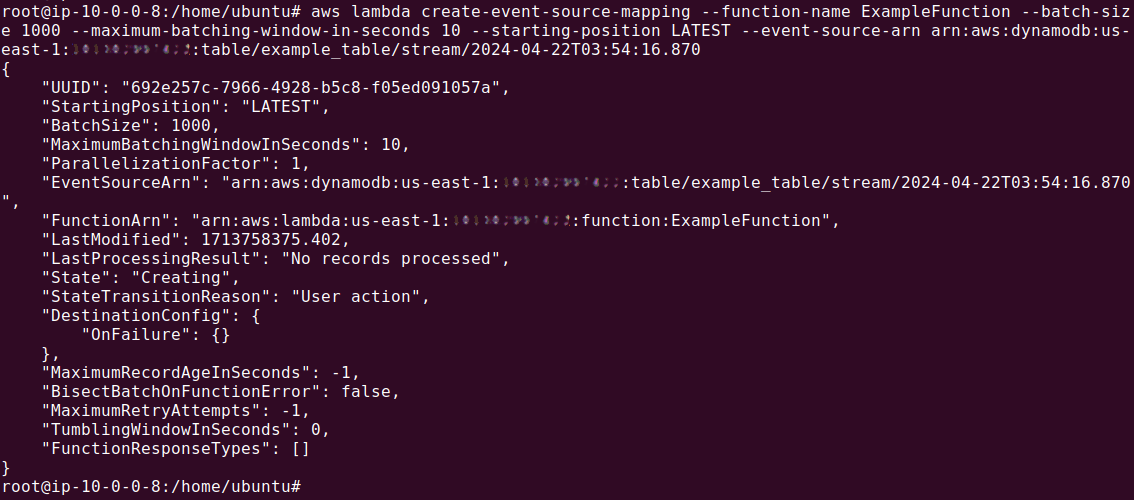1134x500 pixels.
Task: Select the MaximumBatchingWindowInSeconds key text
Action: (x=200, y=145)
